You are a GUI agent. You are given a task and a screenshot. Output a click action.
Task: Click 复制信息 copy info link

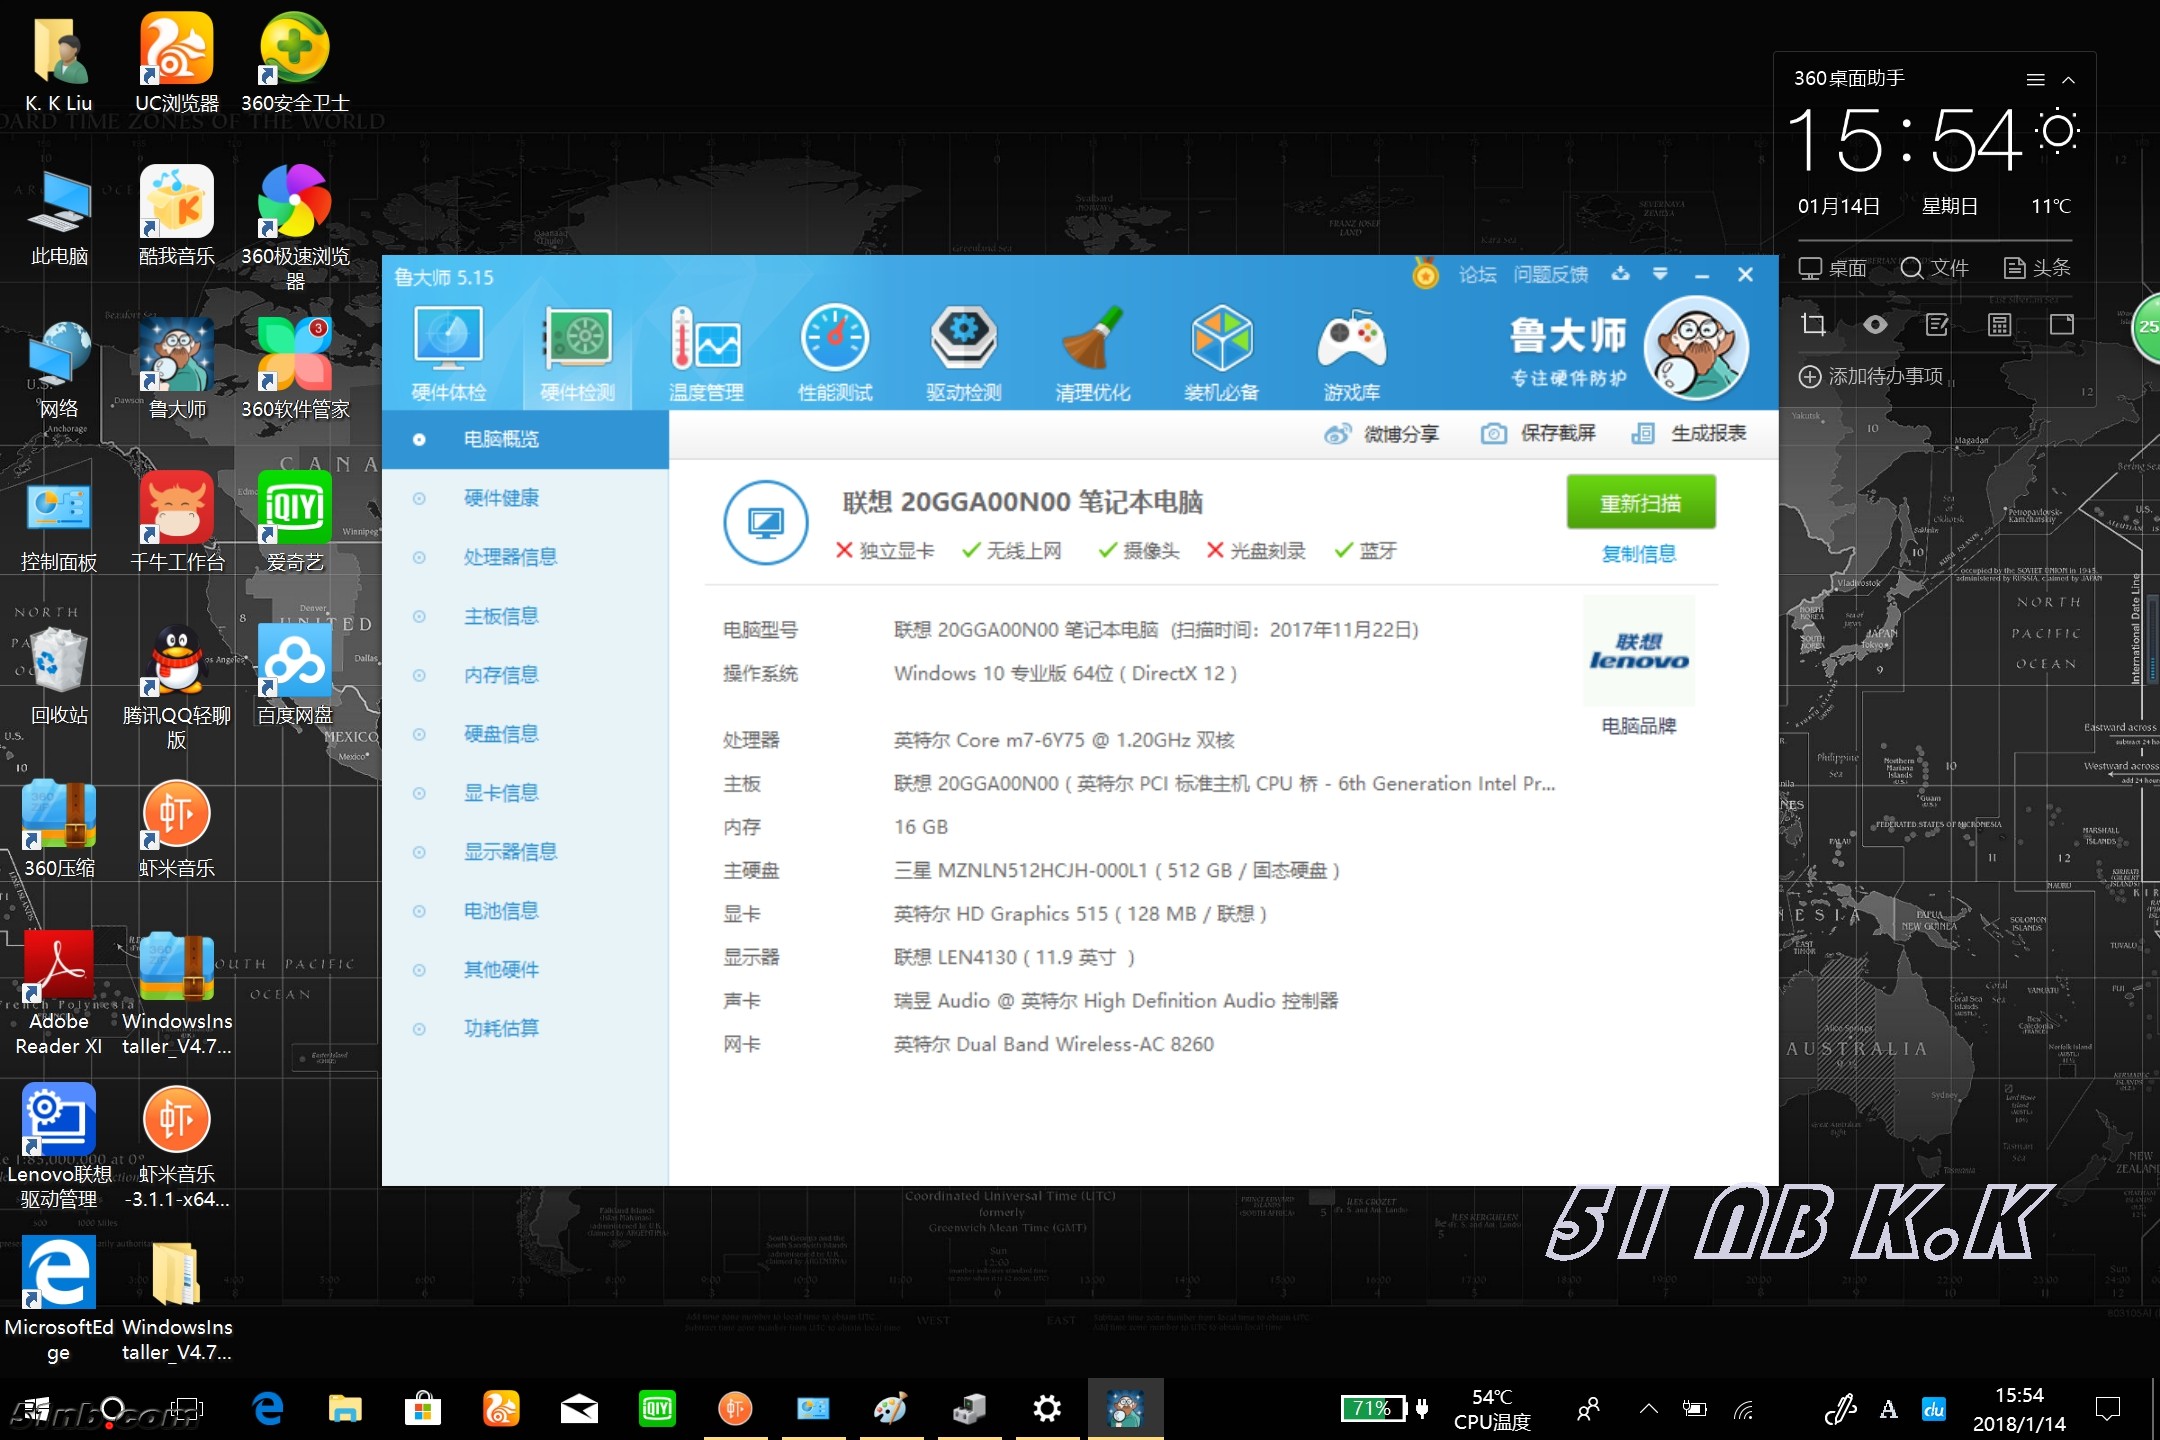(1638, 553)
